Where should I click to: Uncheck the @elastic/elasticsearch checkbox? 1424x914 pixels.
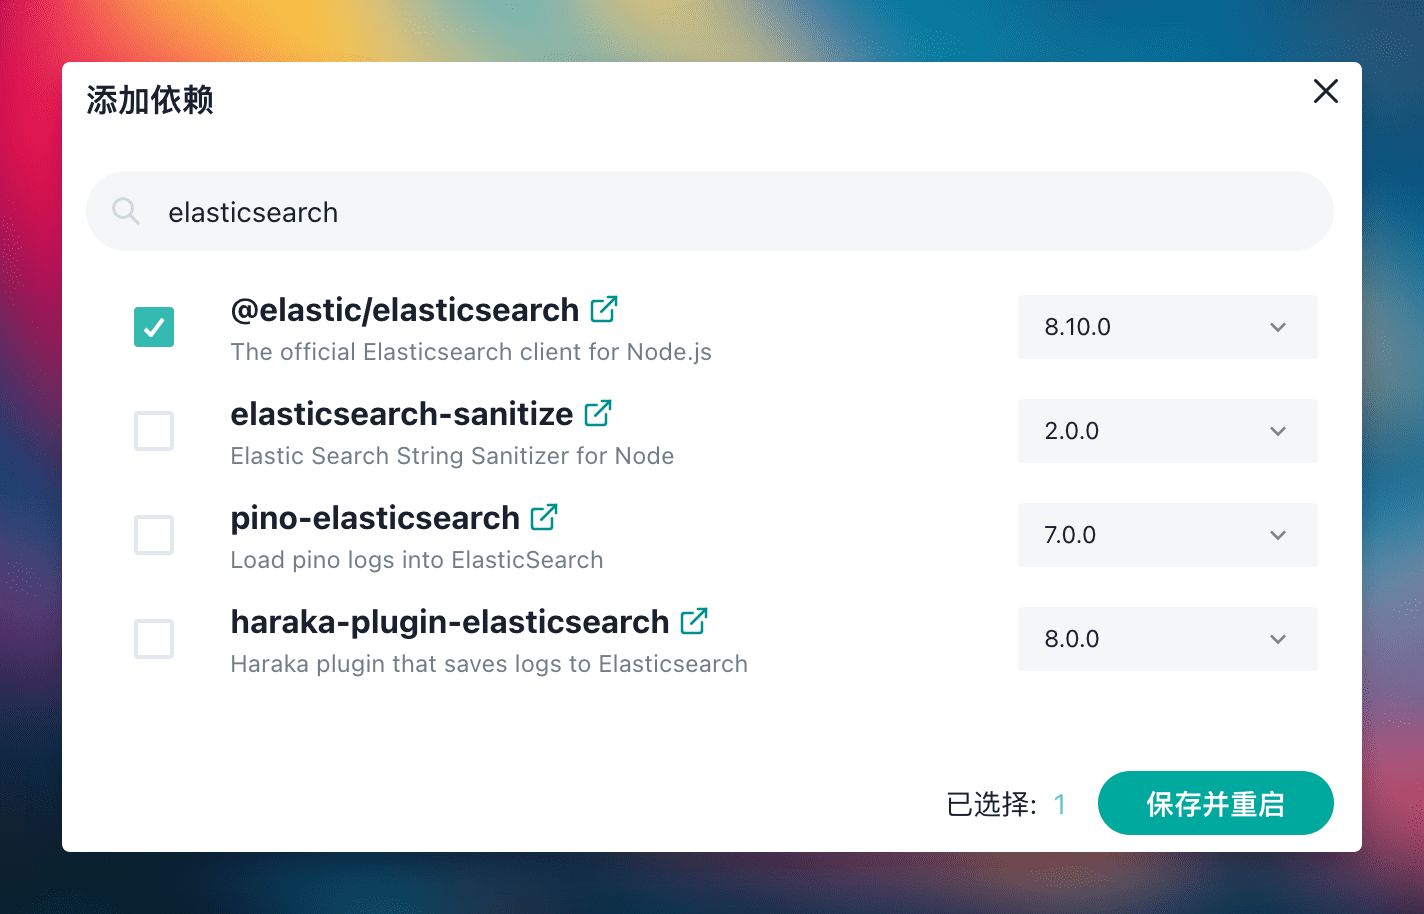tap(154, 327)
